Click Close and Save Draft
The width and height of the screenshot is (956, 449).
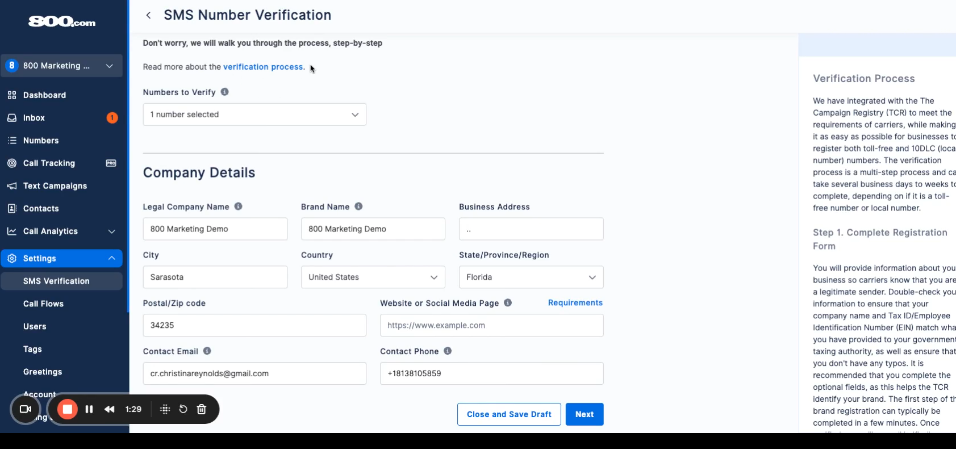pos(509,414)
